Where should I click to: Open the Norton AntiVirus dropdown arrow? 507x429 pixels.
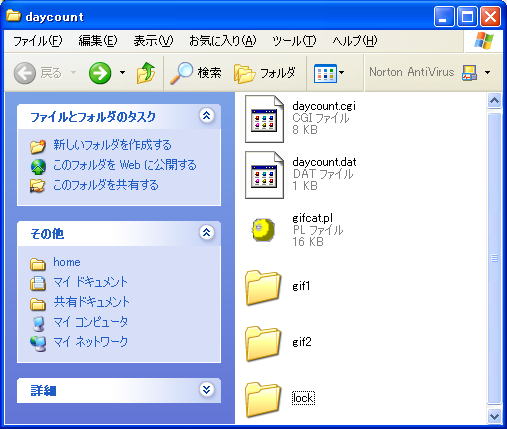(x=488, y=72)
